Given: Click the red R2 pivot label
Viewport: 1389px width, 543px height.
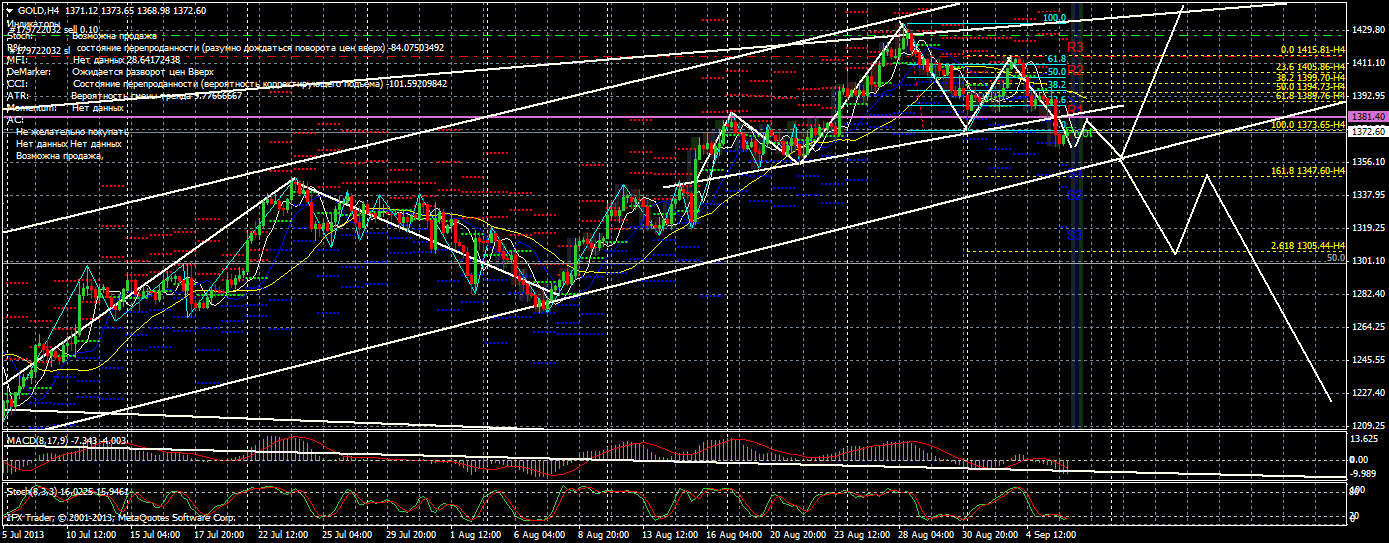Looking at the screenshot, I should click(1075, 70).
